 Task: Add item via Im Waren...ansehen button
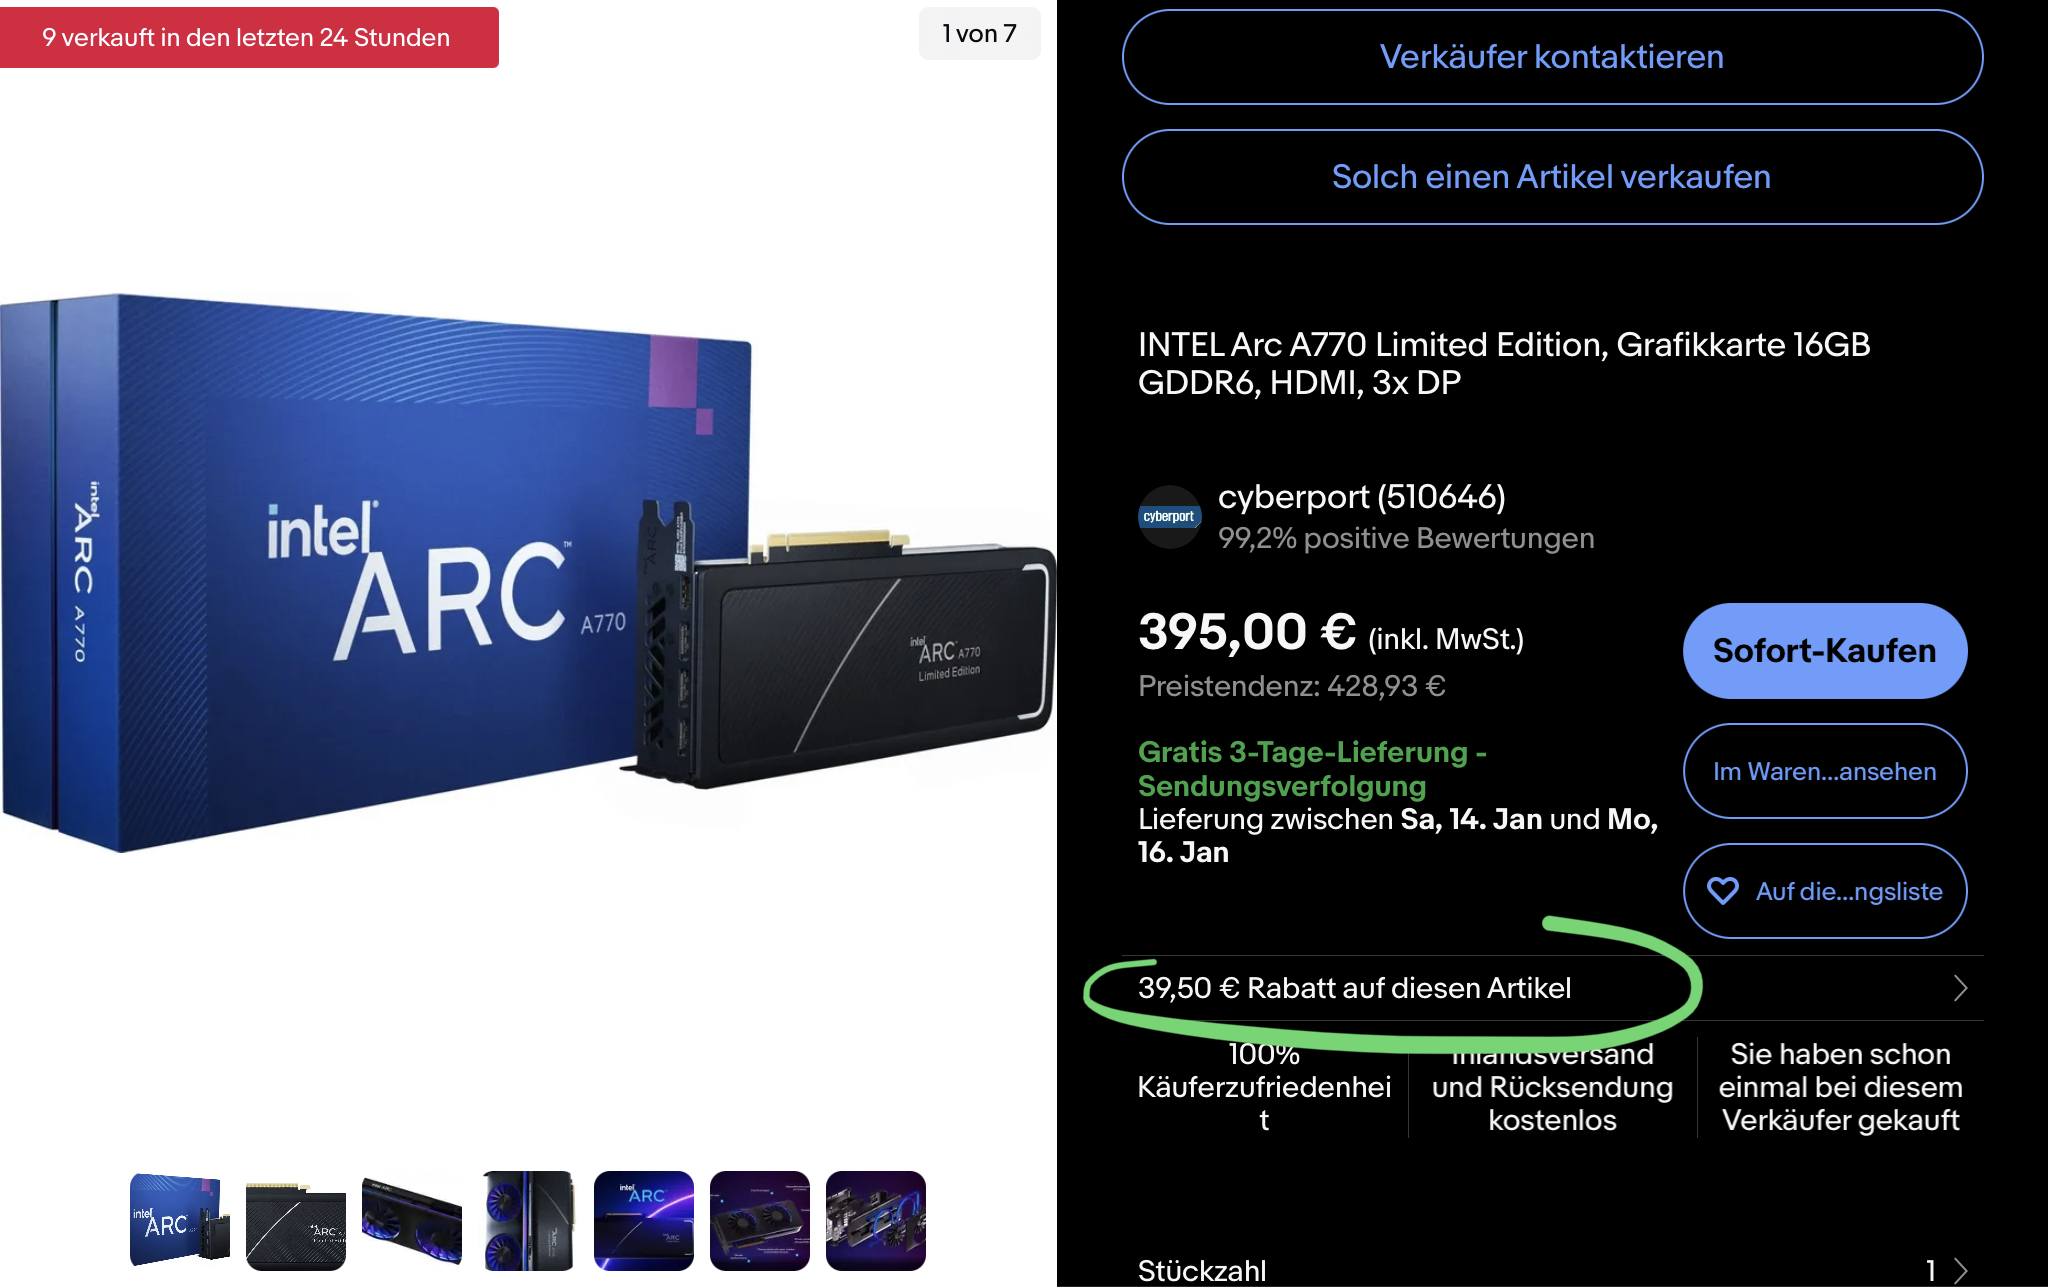1825,771
